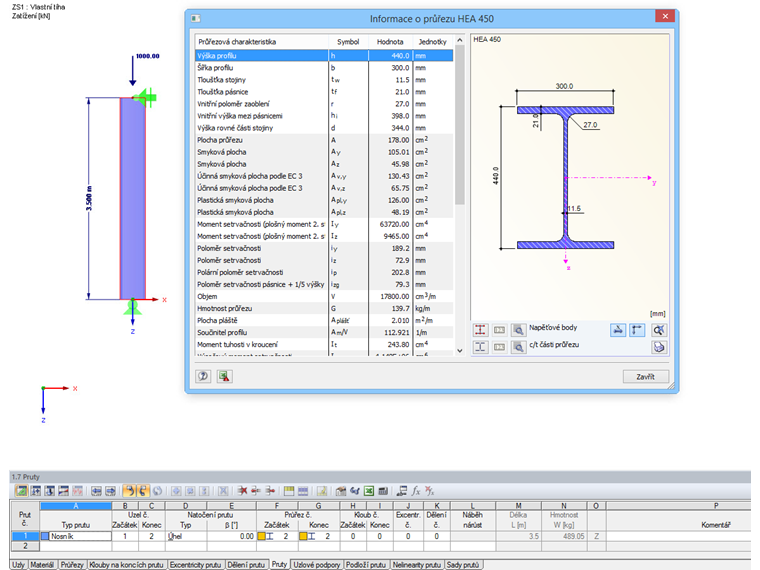Print the cross-section graphic
The width and height of the screenshot is (760, 570).
pos(659,347)
